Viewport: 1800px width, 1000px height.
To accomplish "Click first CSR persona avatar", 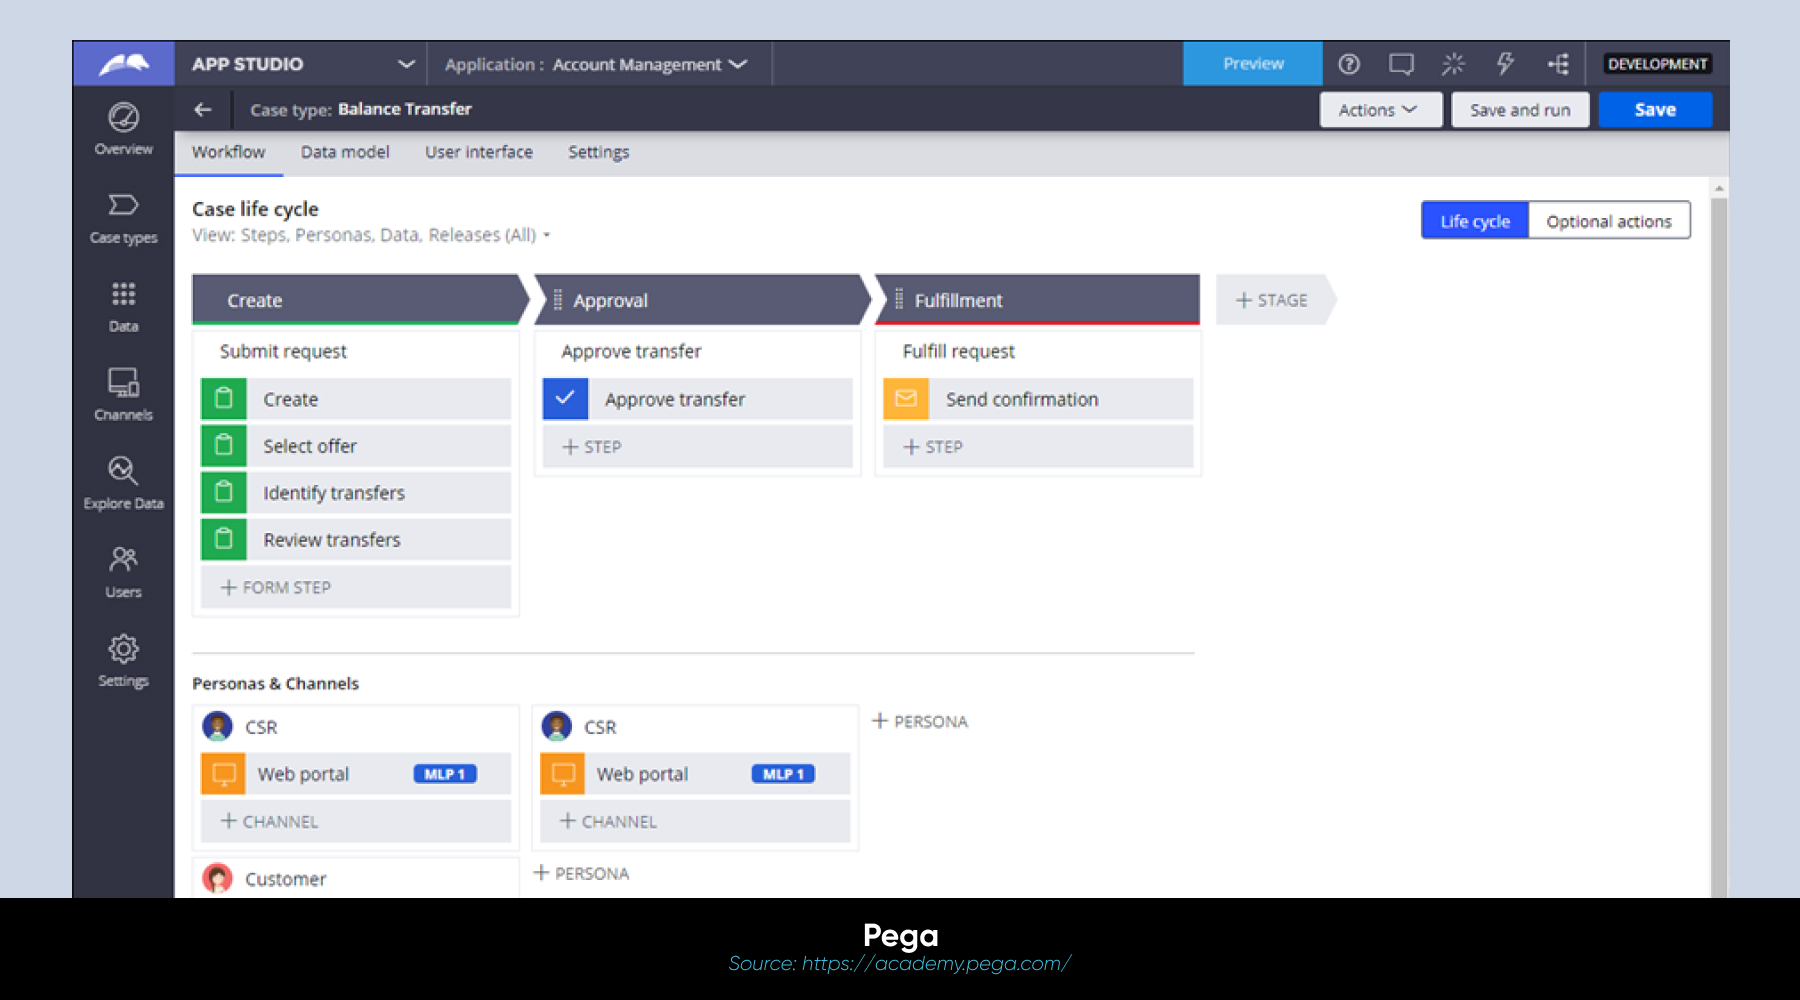I will (217, 726).
